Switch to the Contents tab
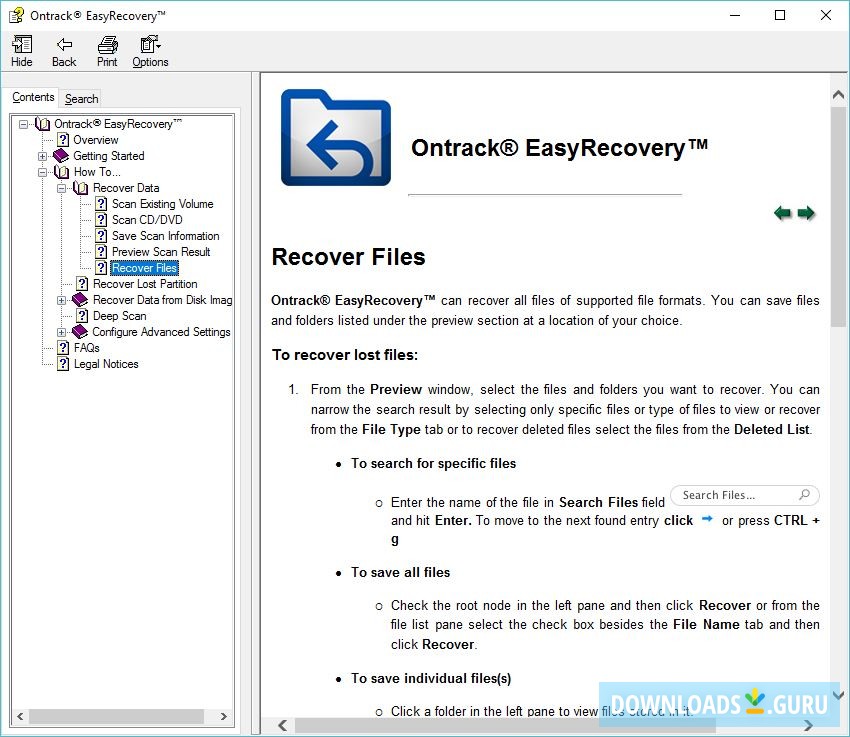The height and width of the screenshot is (737, 850). click(33, 97)
